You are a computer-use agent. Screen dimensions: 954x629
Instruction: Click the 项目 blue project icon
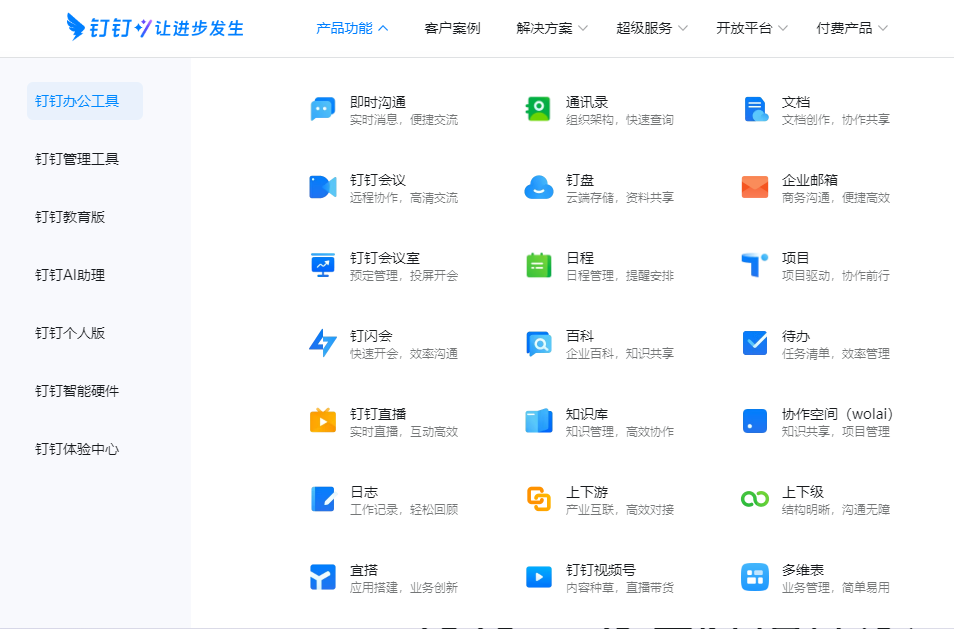tap(755, 265)
